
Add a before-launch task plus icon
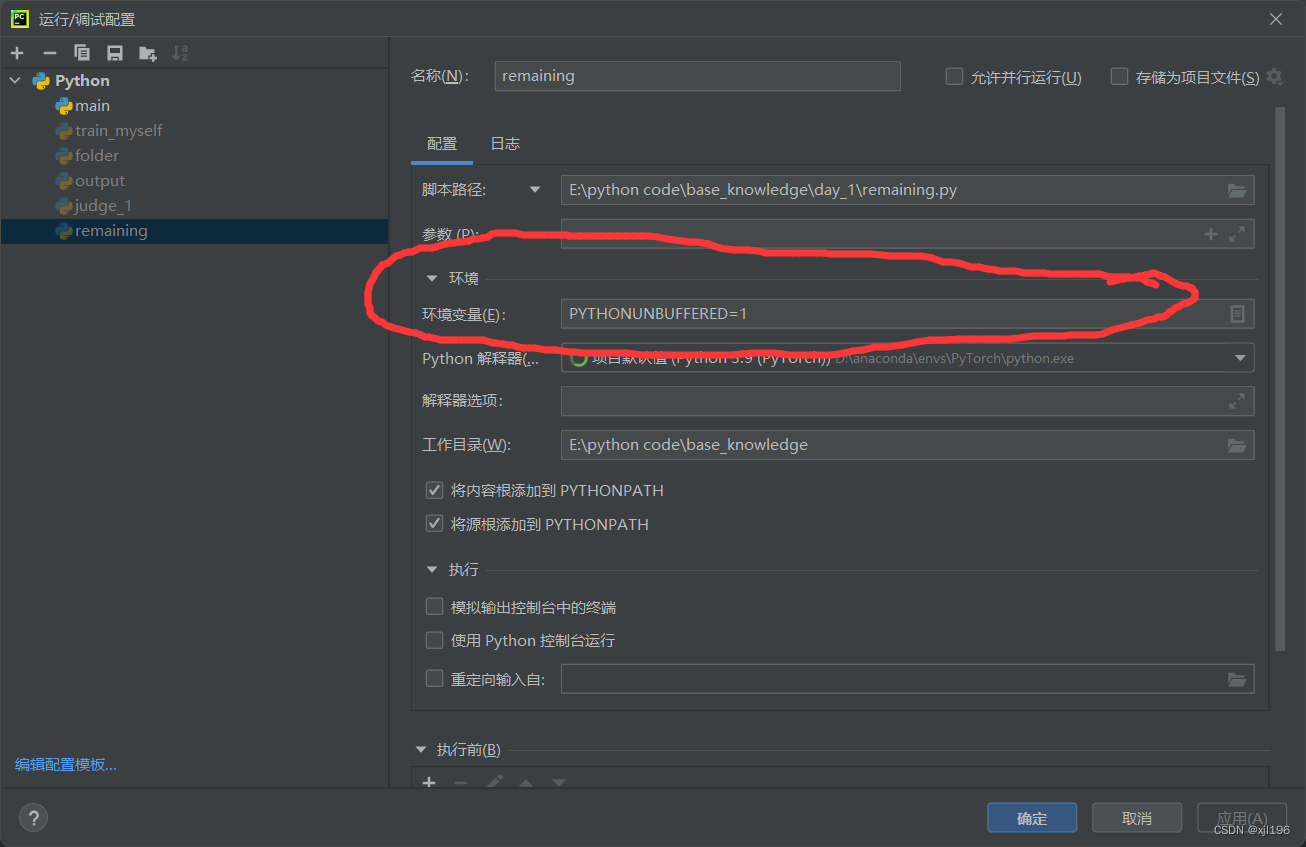point(429,782)
